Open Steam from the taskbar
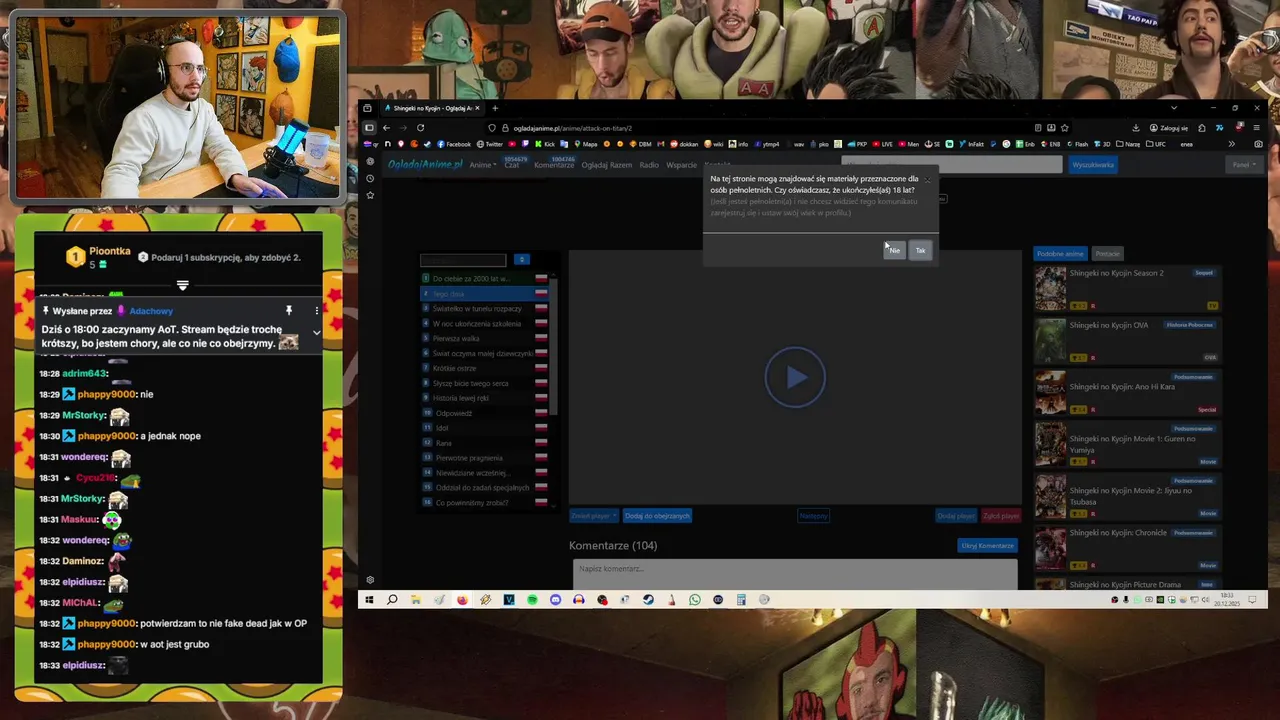Viewport: 1280px width, 720px height. [648, 600]
